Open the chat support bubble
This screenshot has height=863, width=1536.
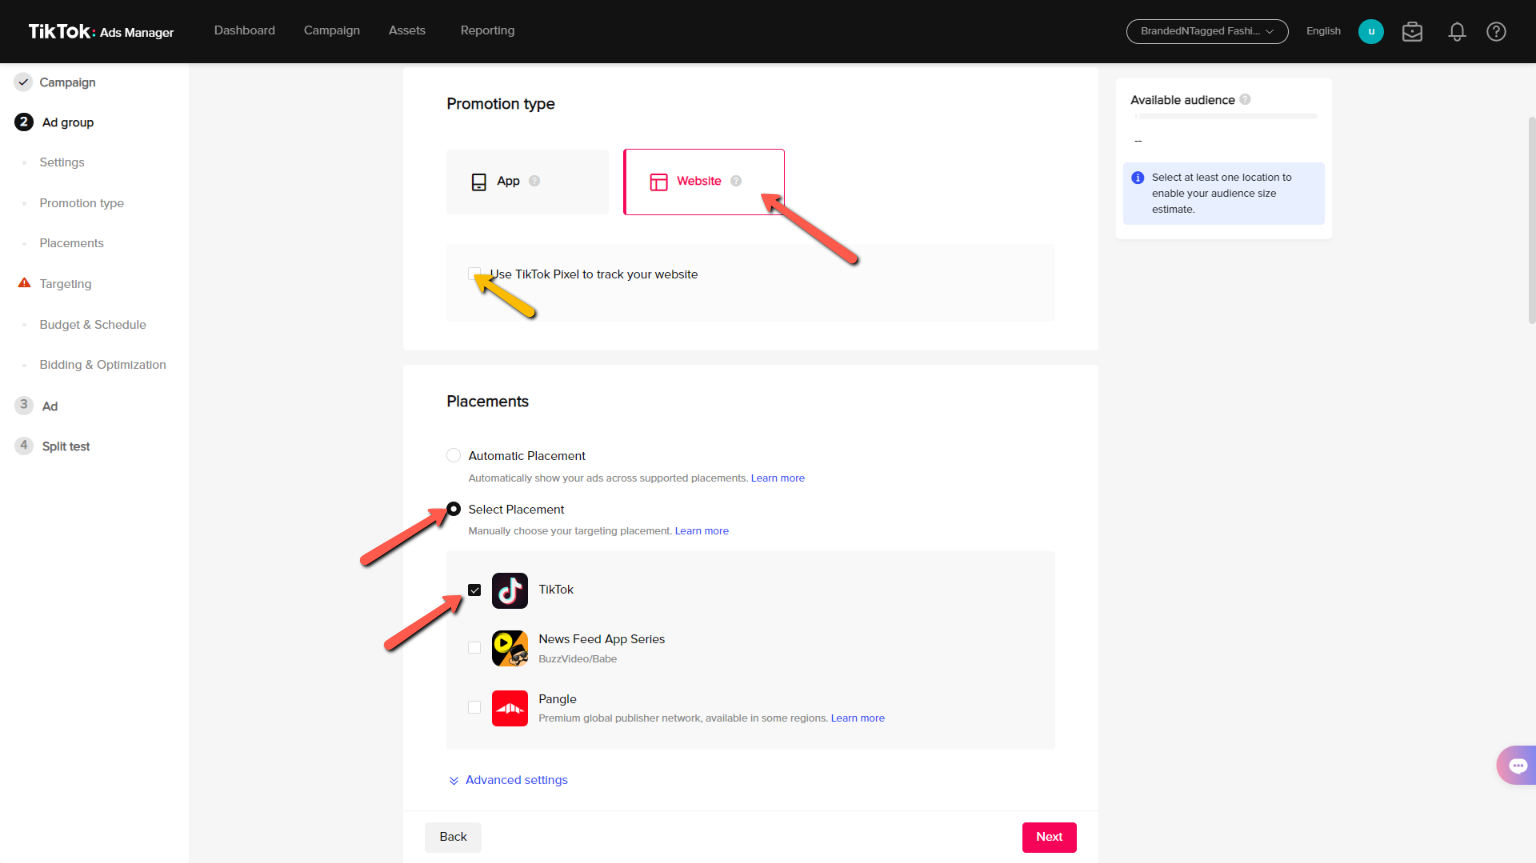coord(1517,765)
